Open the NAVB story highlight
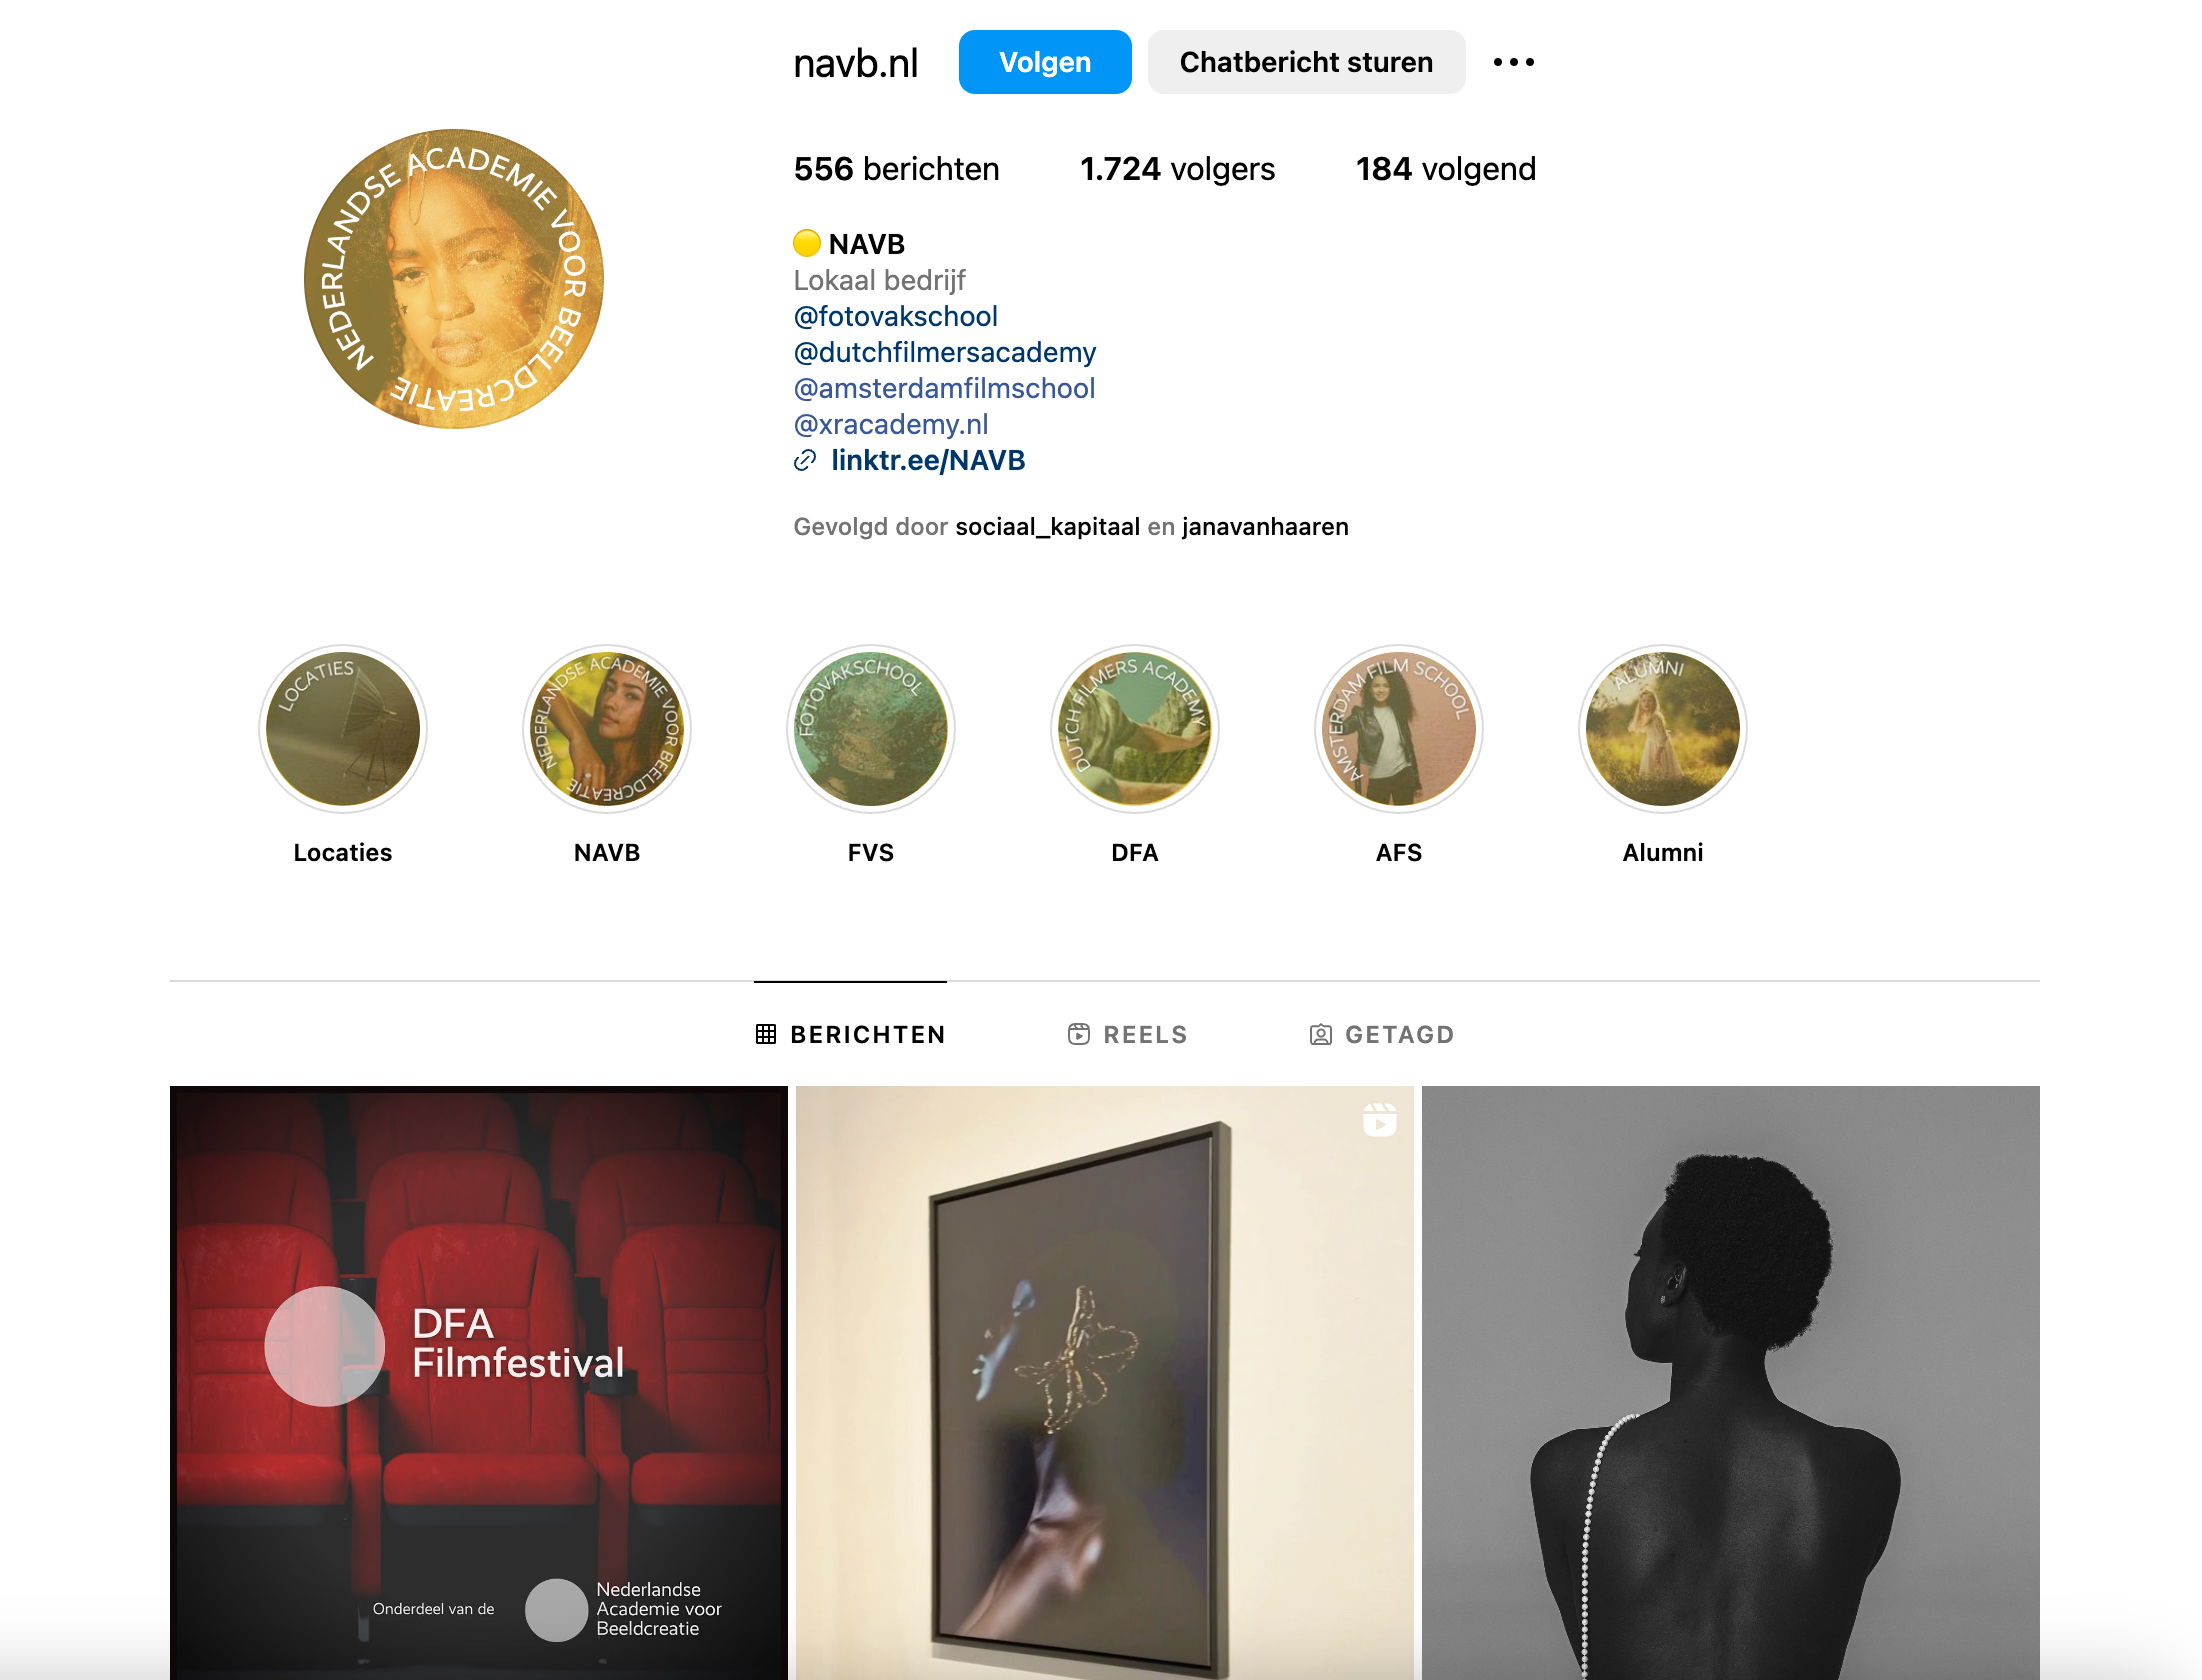 point(607,728)
